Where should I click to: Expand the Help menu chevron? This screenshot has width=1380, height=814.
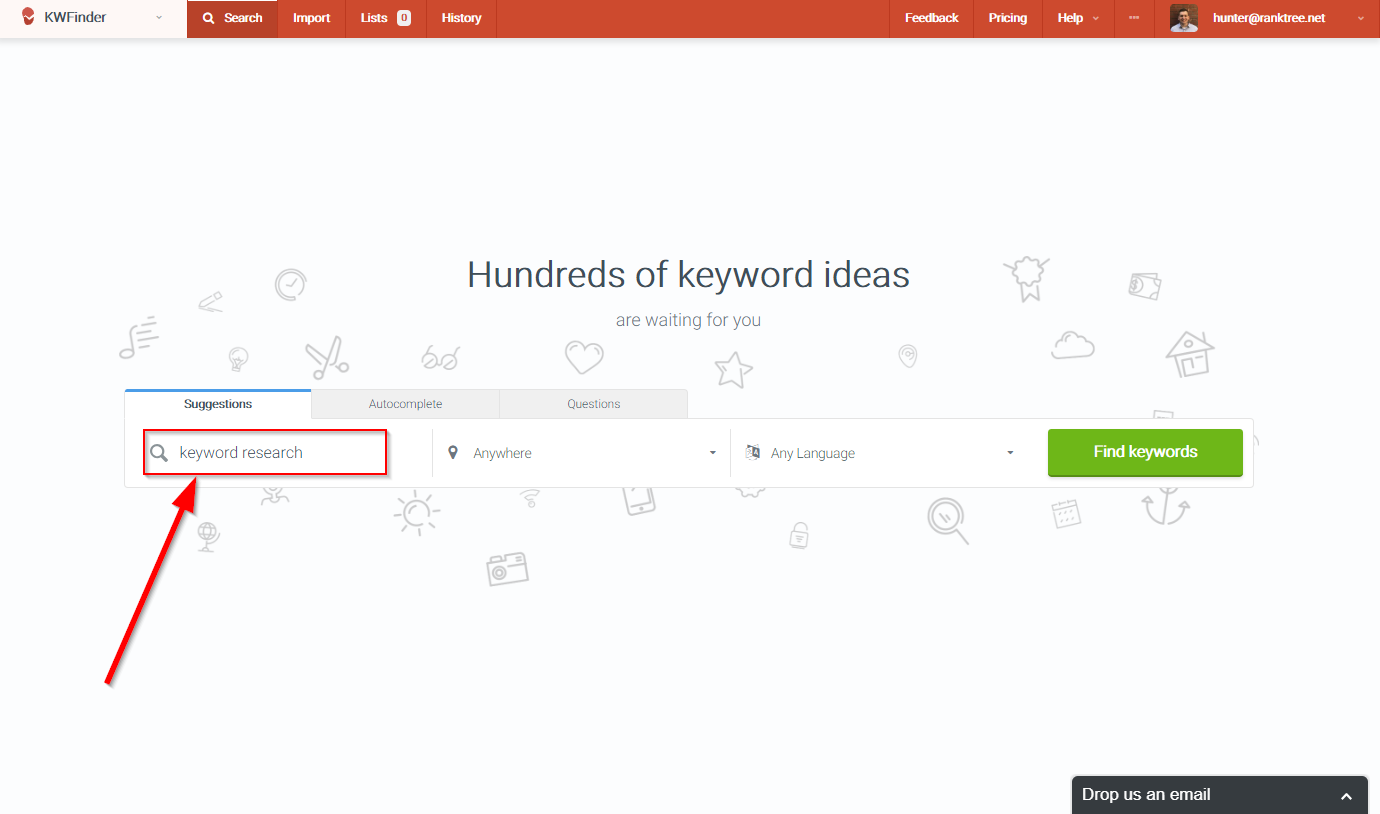pos(1096,17)
